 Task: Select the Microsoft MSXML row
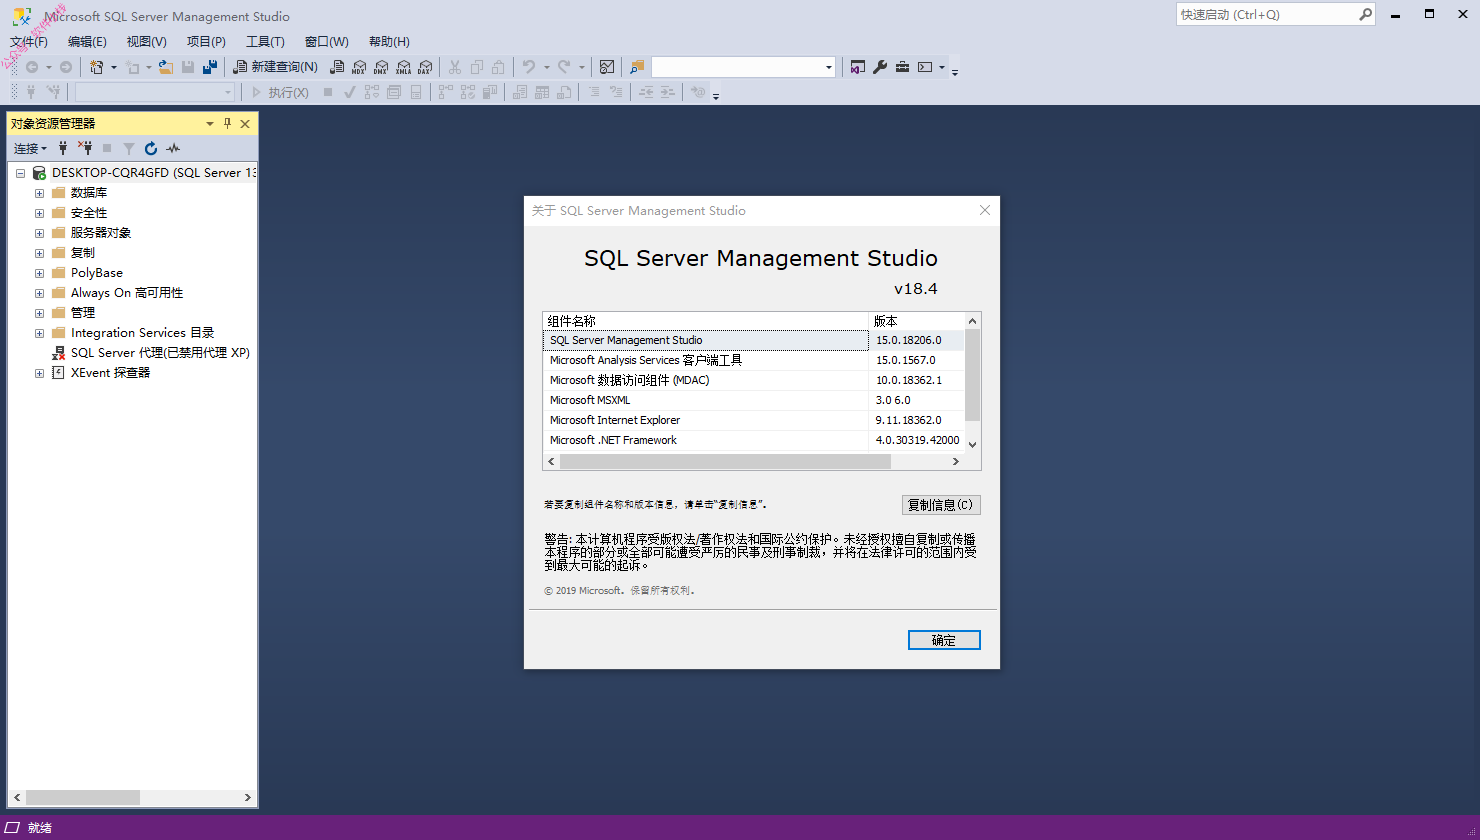tap(754, 400)
